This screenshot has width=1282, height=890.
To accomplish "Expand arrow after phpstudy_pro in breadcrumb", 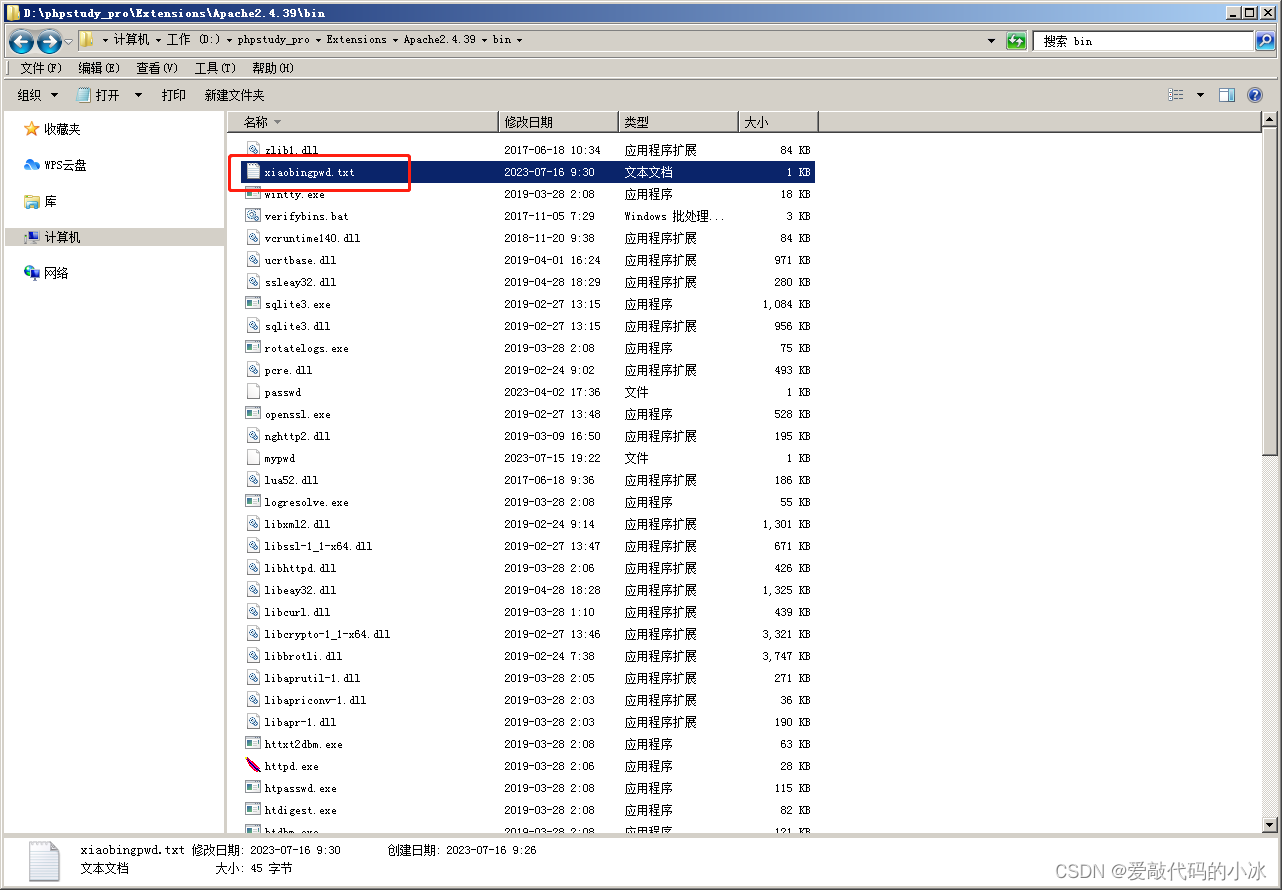I will [318, 40].
